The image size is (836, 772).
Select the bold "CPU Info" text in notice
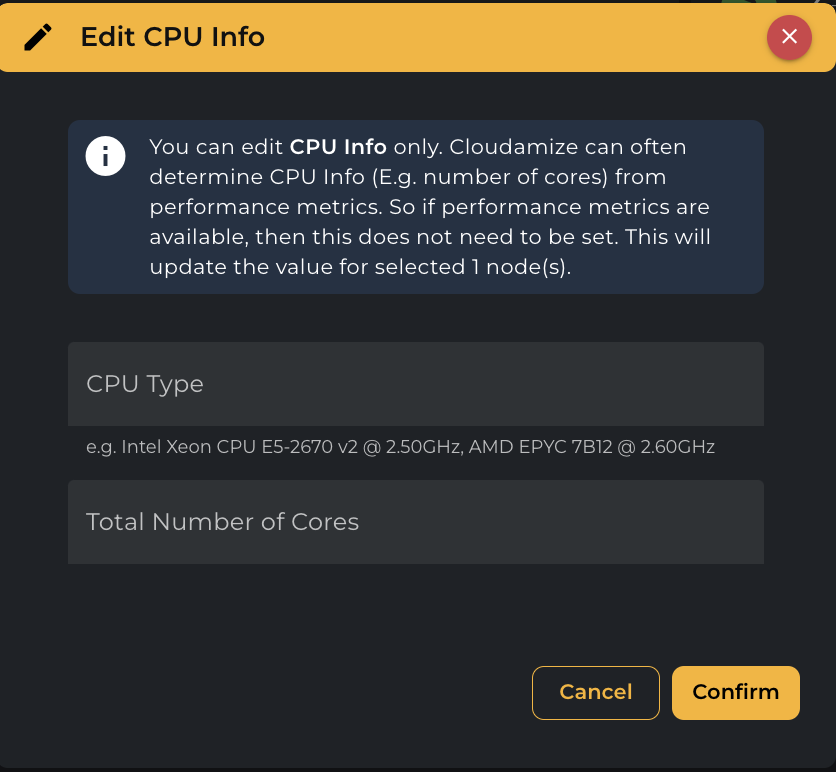pos(338,147)
